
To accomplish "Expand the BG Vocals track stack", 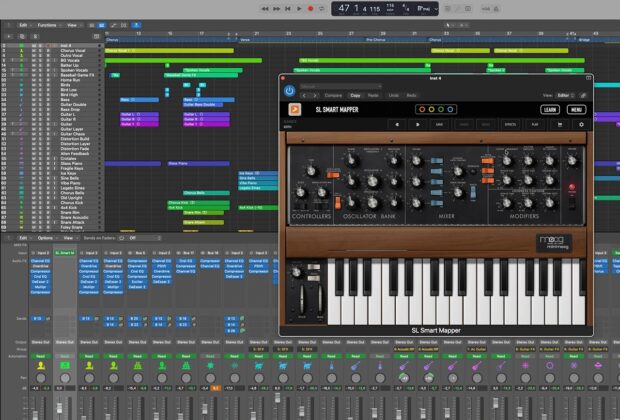I will [x=13, y=61].
